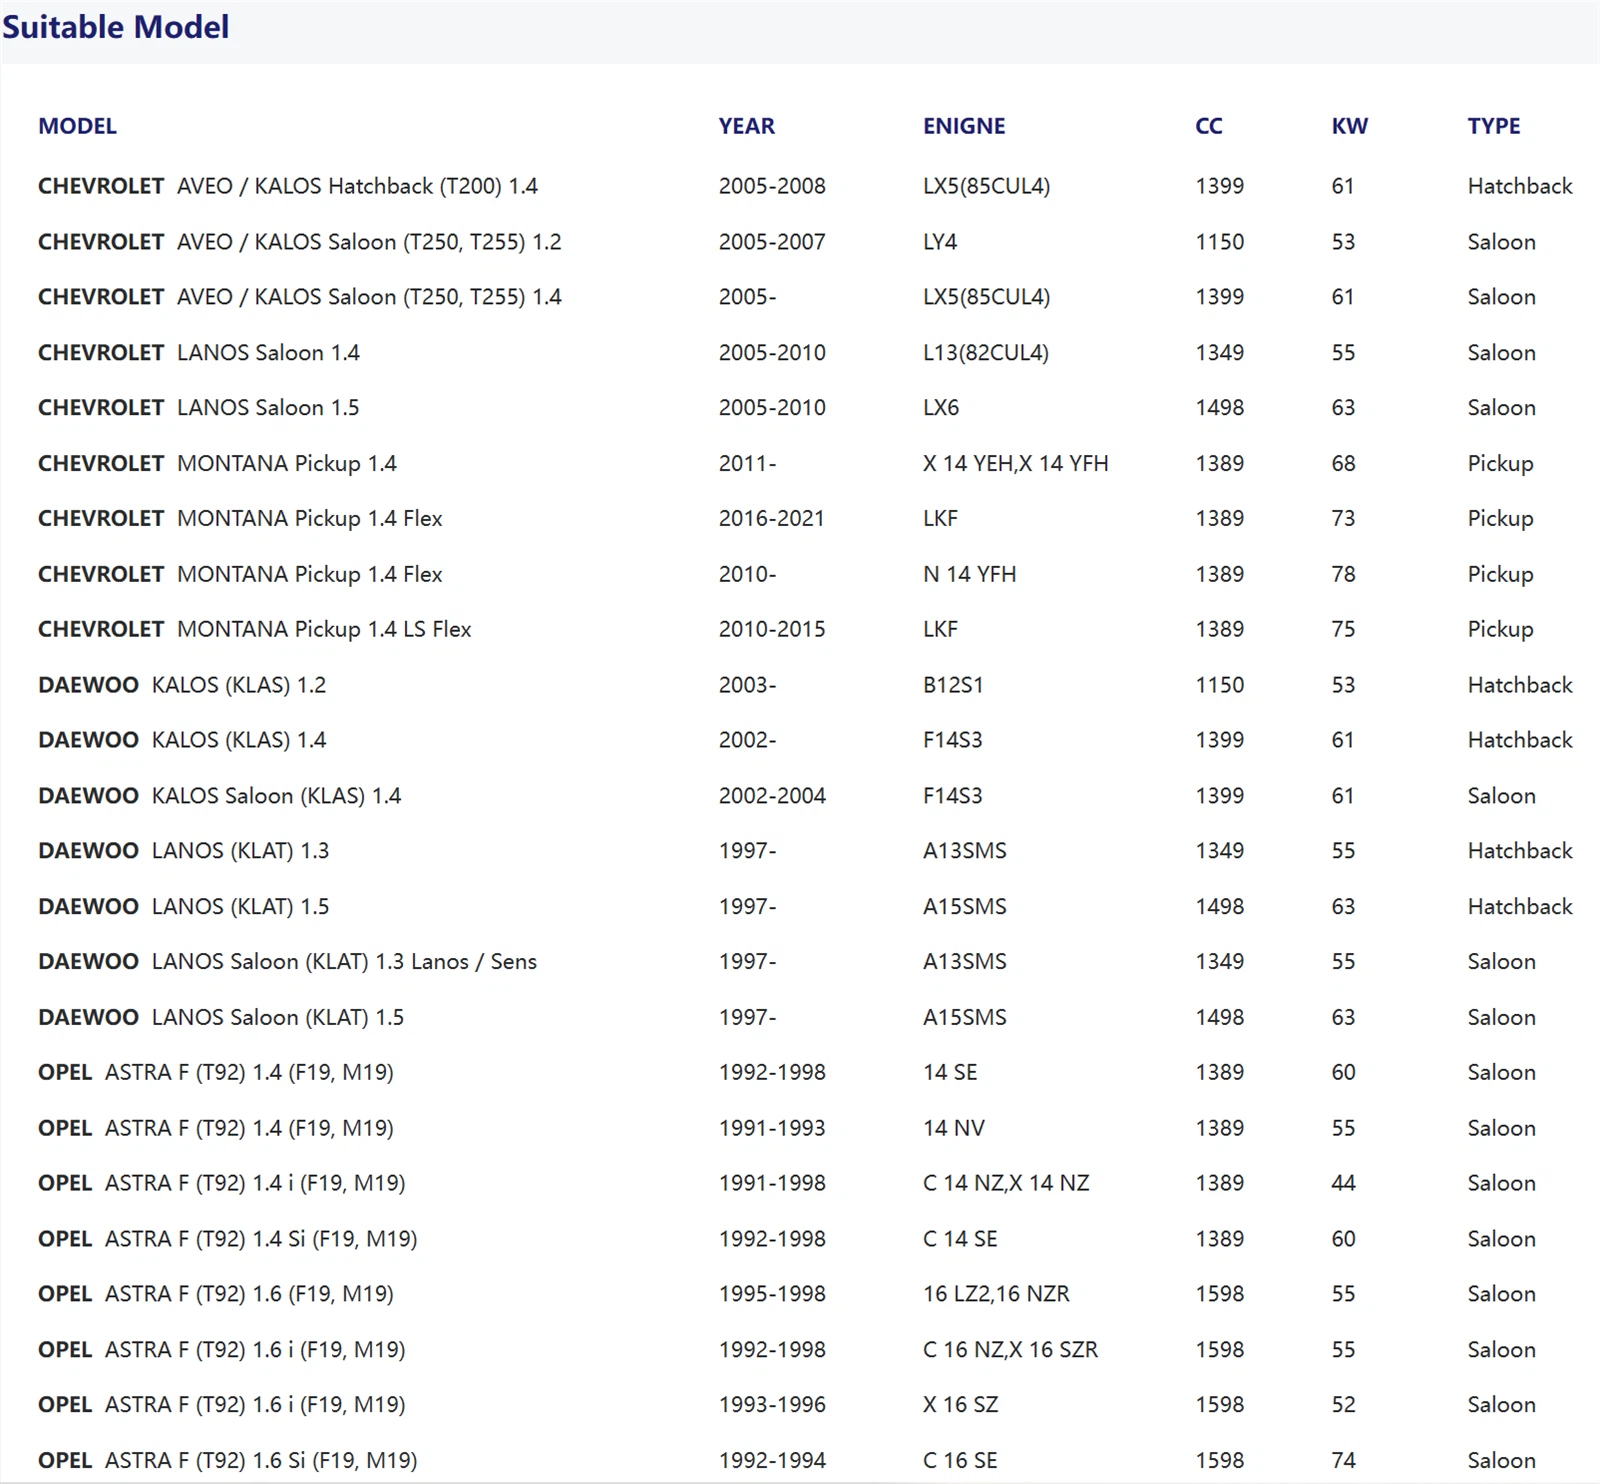Select the KW column header
This screenshot has width=1600, height=1484.
pos(1349,126)
